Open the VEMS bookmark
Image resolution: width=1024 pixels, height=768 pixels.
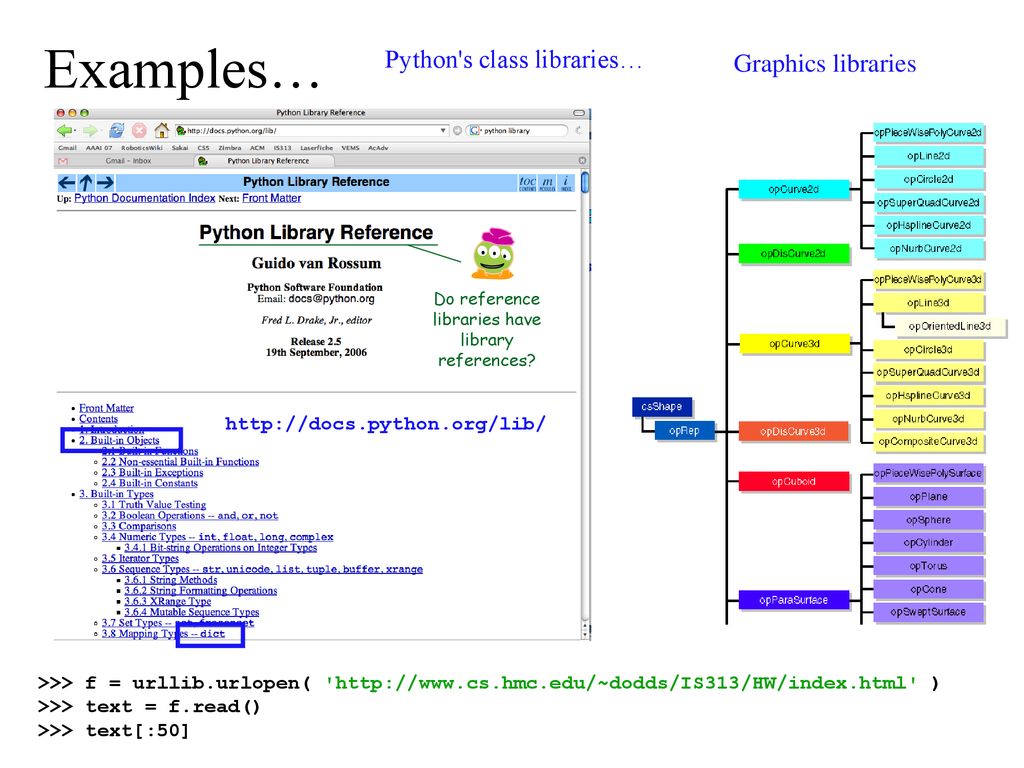coord(351,148)
